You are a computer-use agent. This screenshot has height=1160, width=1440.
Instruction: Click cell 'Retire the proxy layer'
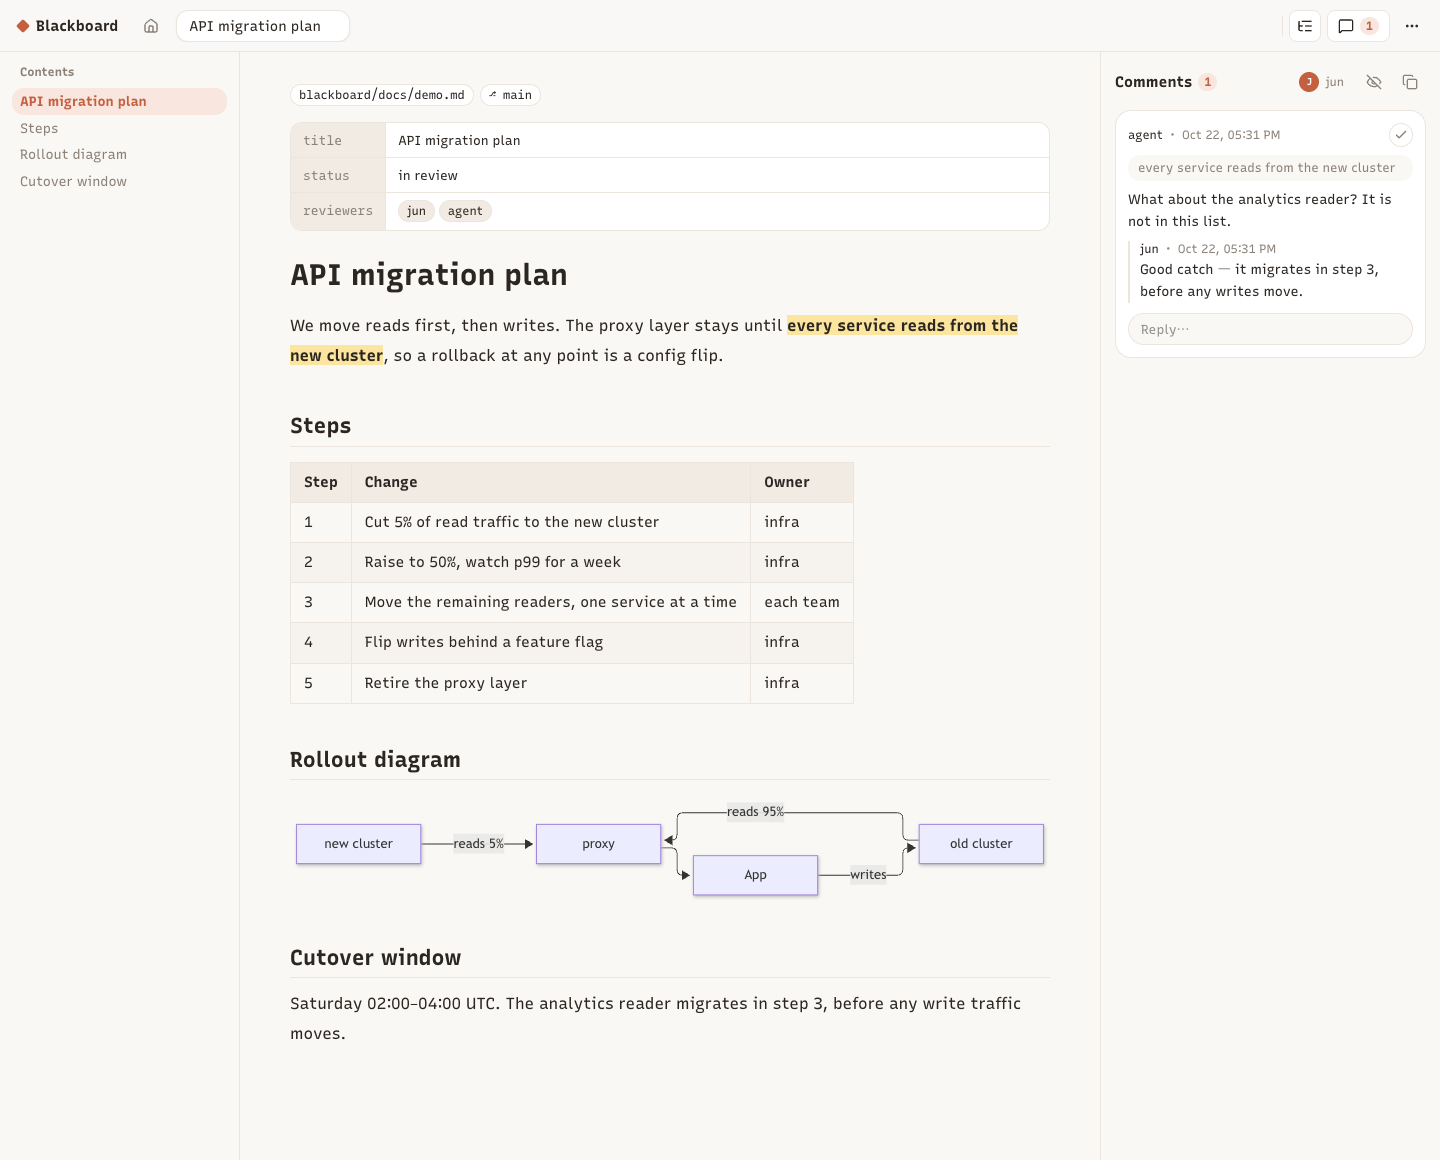pos(551,683)
